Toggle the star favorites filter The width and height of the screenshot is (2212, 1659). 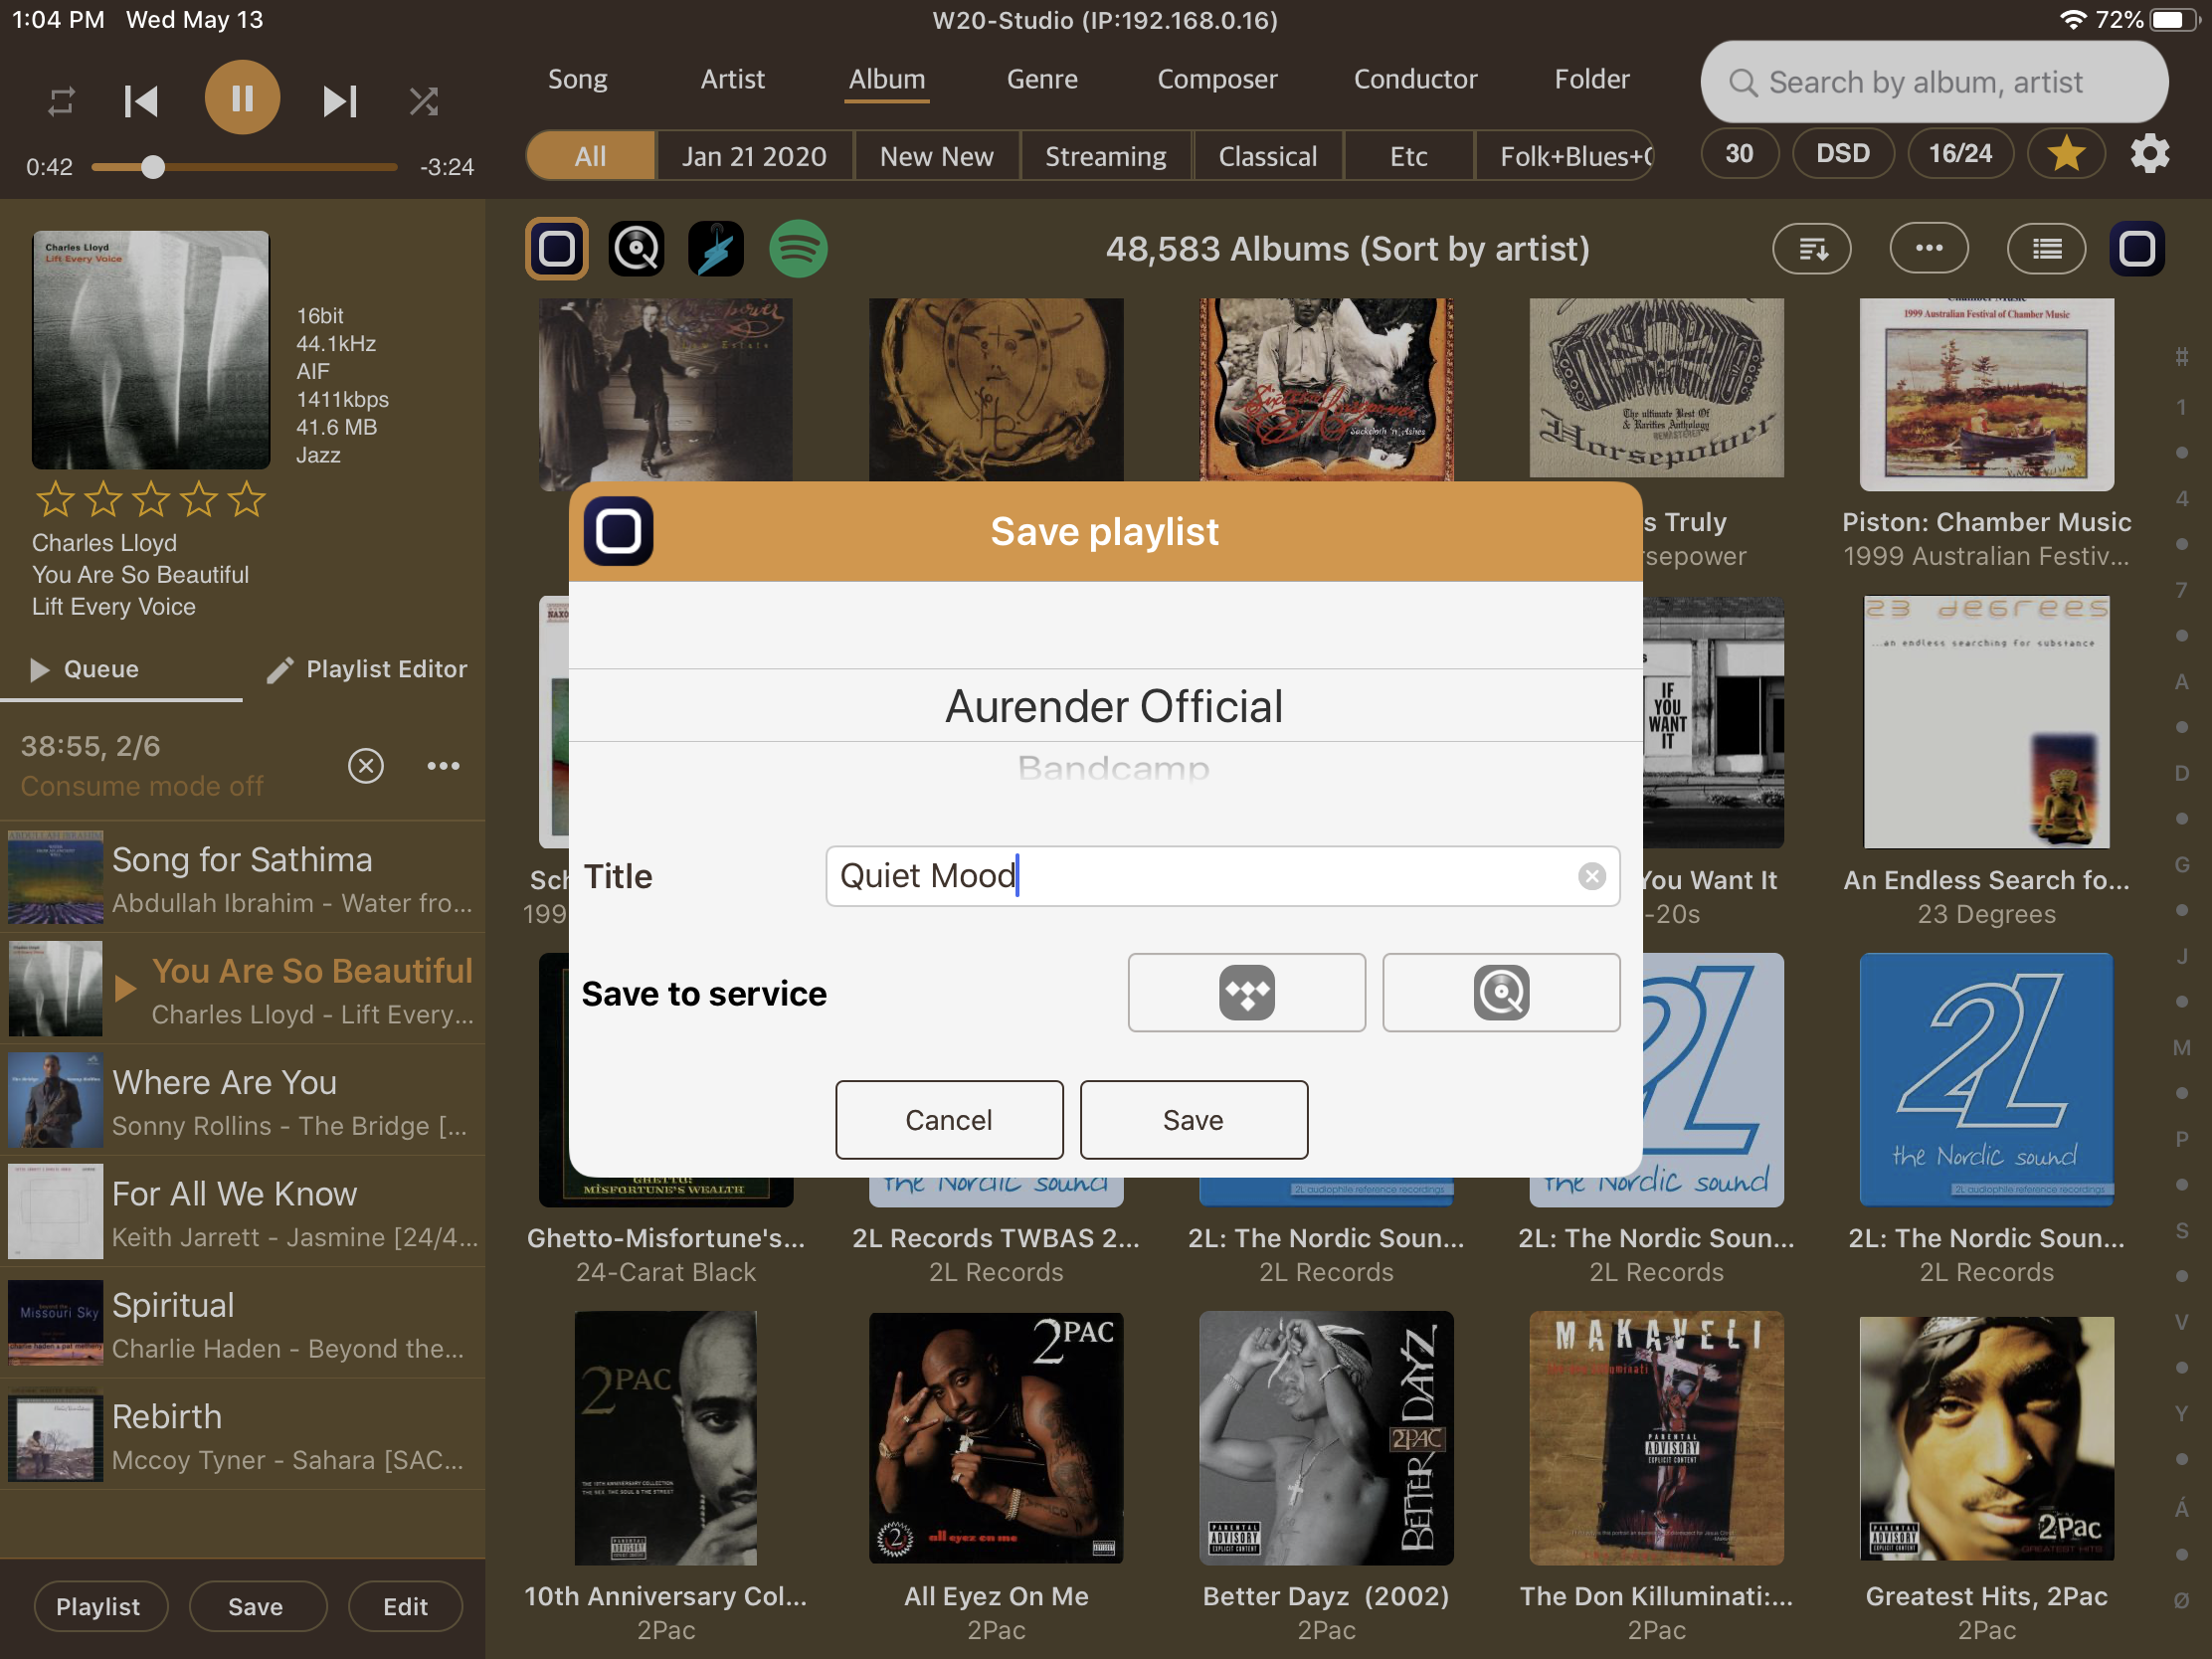click(x=2066, y=153)
